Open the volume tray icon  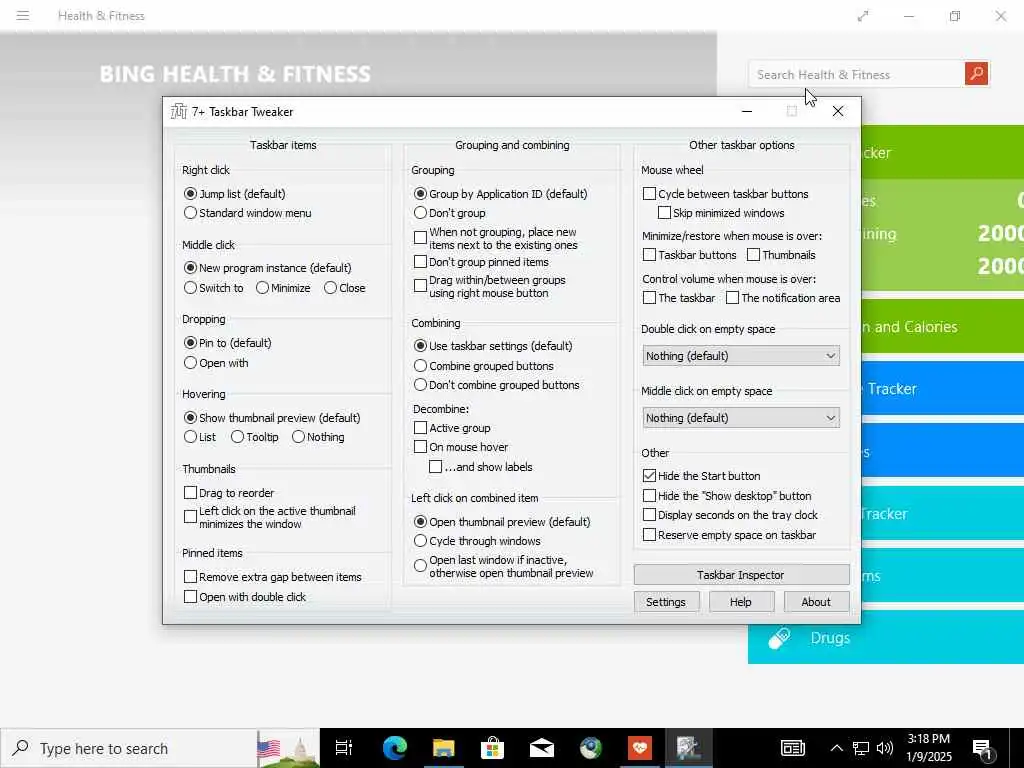885,748
